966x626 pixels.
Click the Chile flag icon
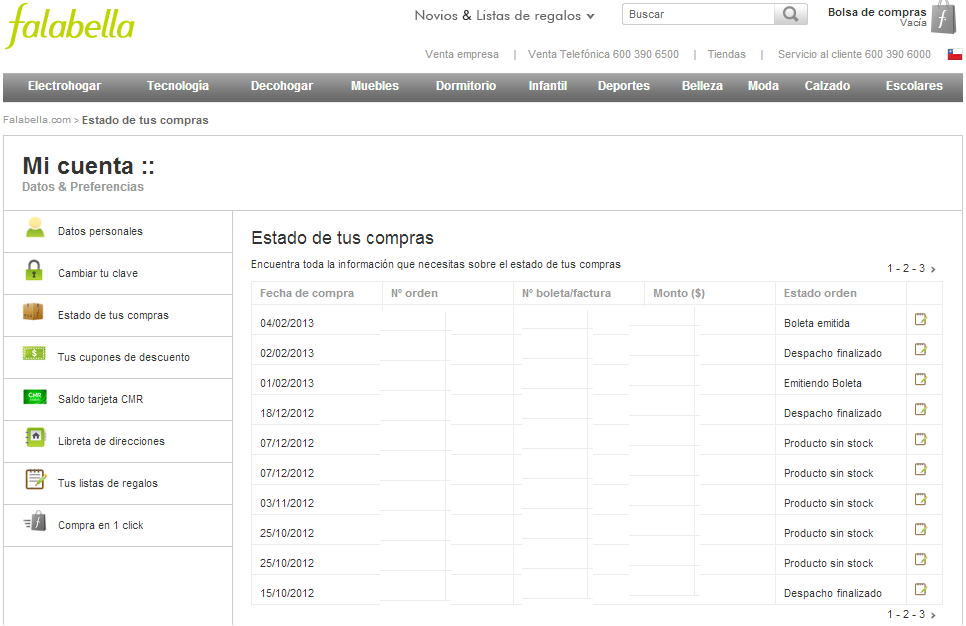pos(954,54)
